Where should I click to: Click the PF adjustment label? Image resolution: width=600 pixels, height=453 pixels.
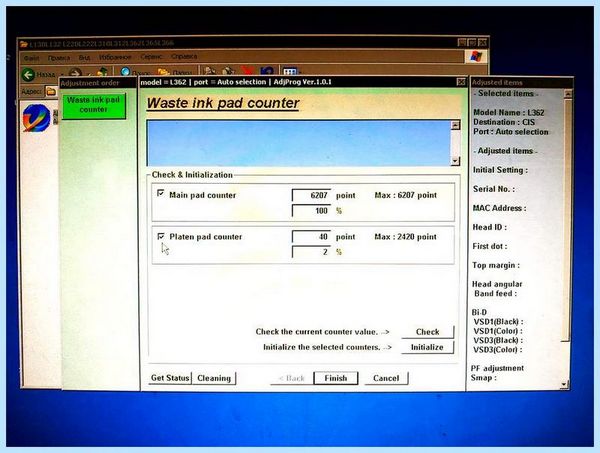497,368
